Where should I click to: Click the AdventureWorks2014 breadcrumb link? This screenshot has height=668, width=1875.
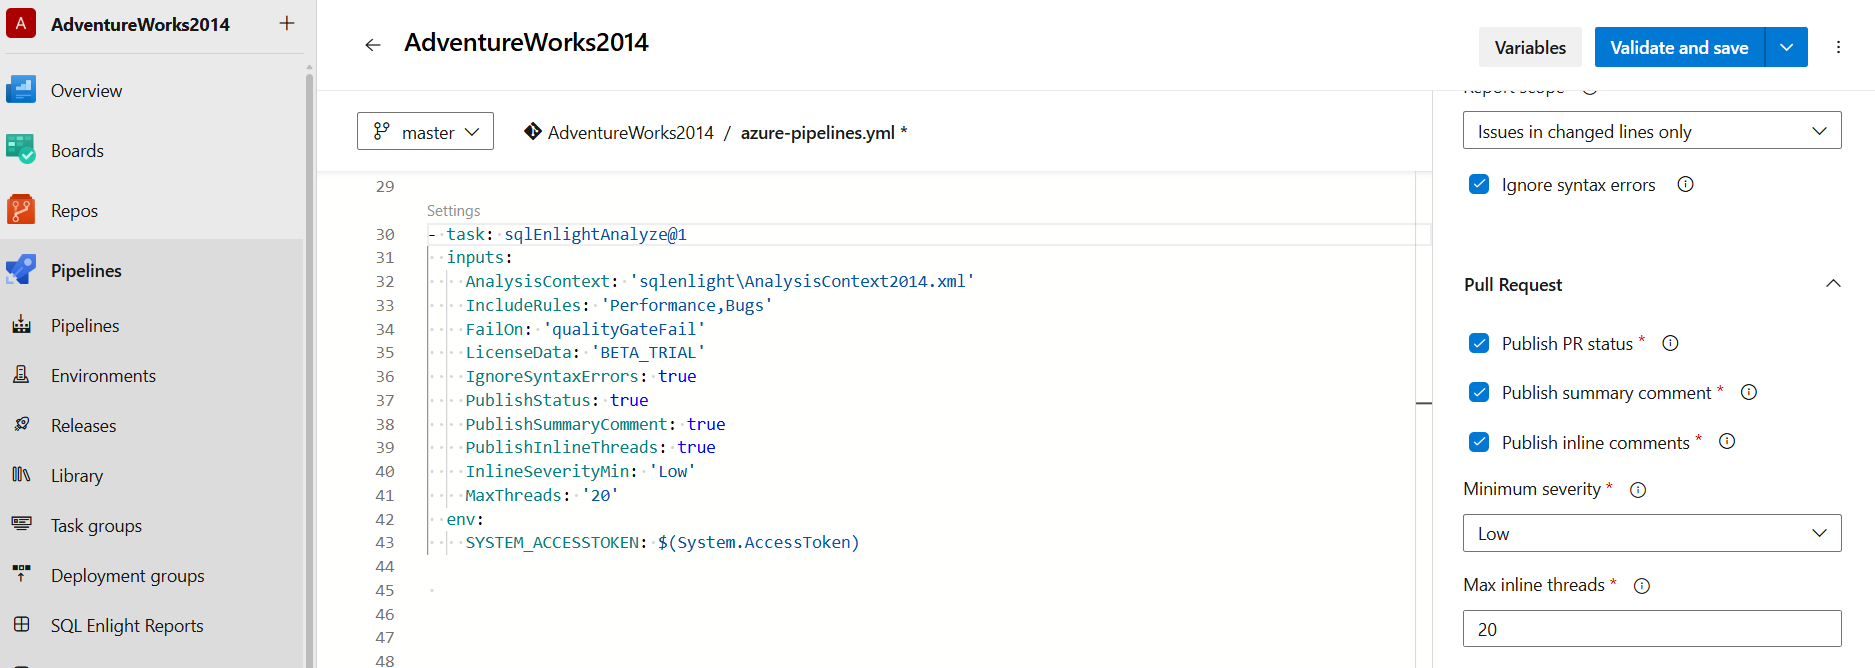pos(631,132)
